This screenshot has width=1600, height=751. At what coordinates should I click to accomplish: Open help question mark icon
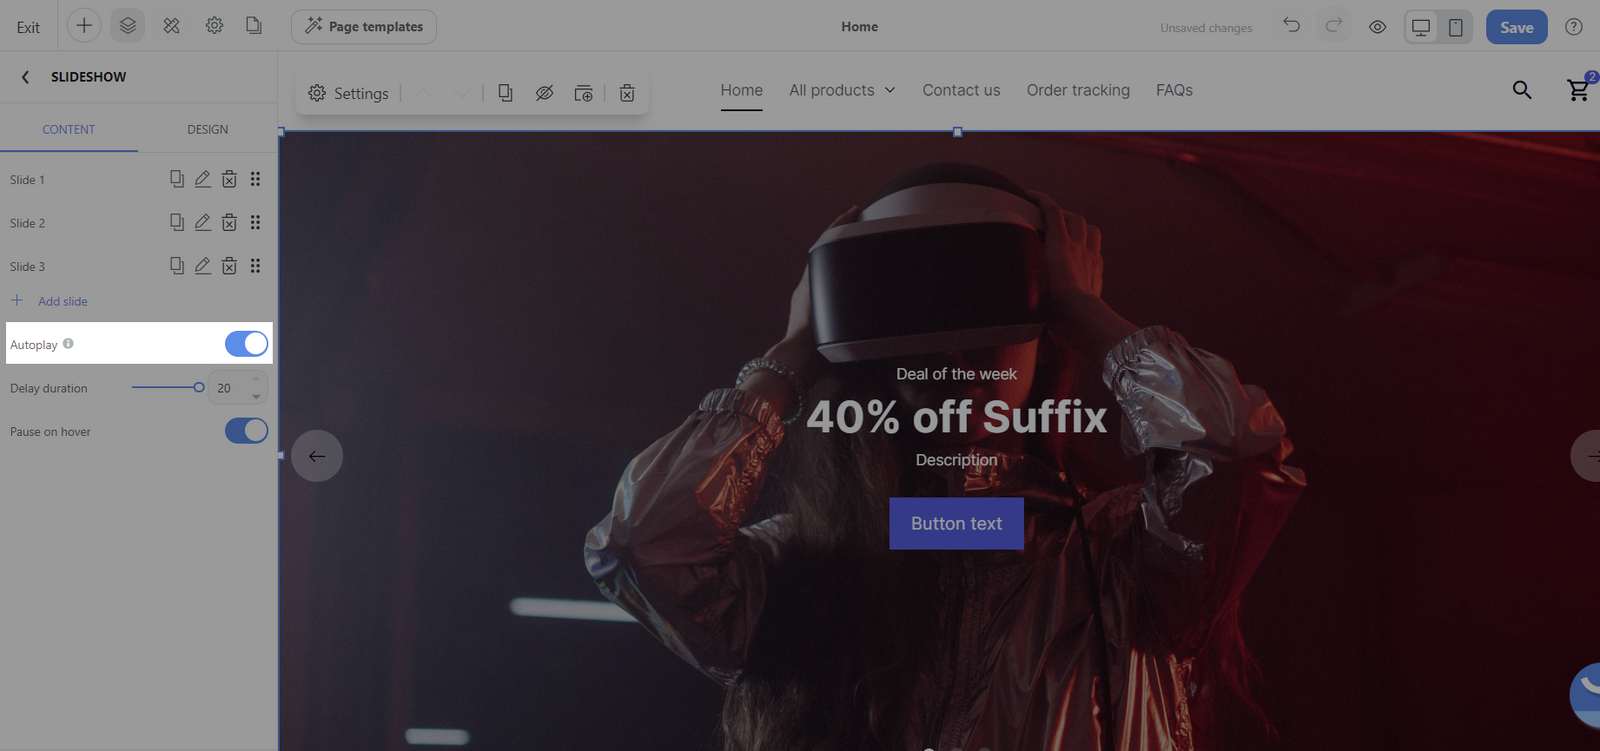pos(1574,27)
